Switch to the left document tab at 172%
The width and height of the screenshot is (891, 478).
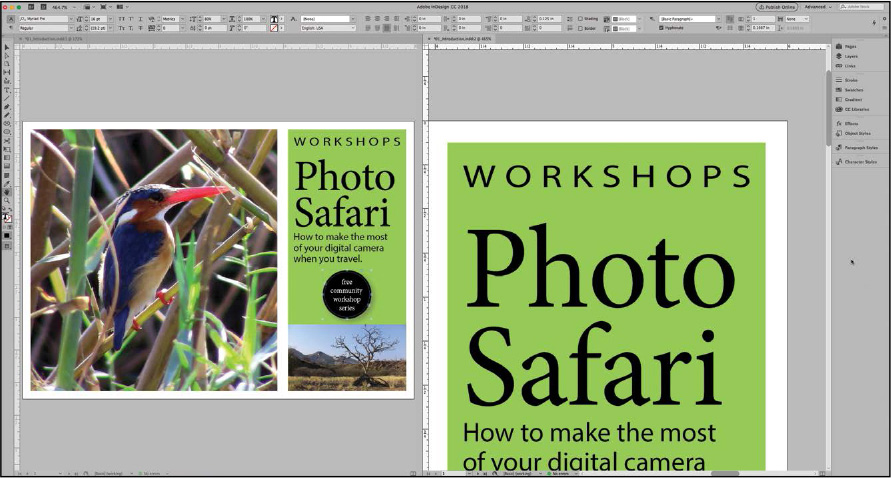pyautogui.click(x=55, y=39)
